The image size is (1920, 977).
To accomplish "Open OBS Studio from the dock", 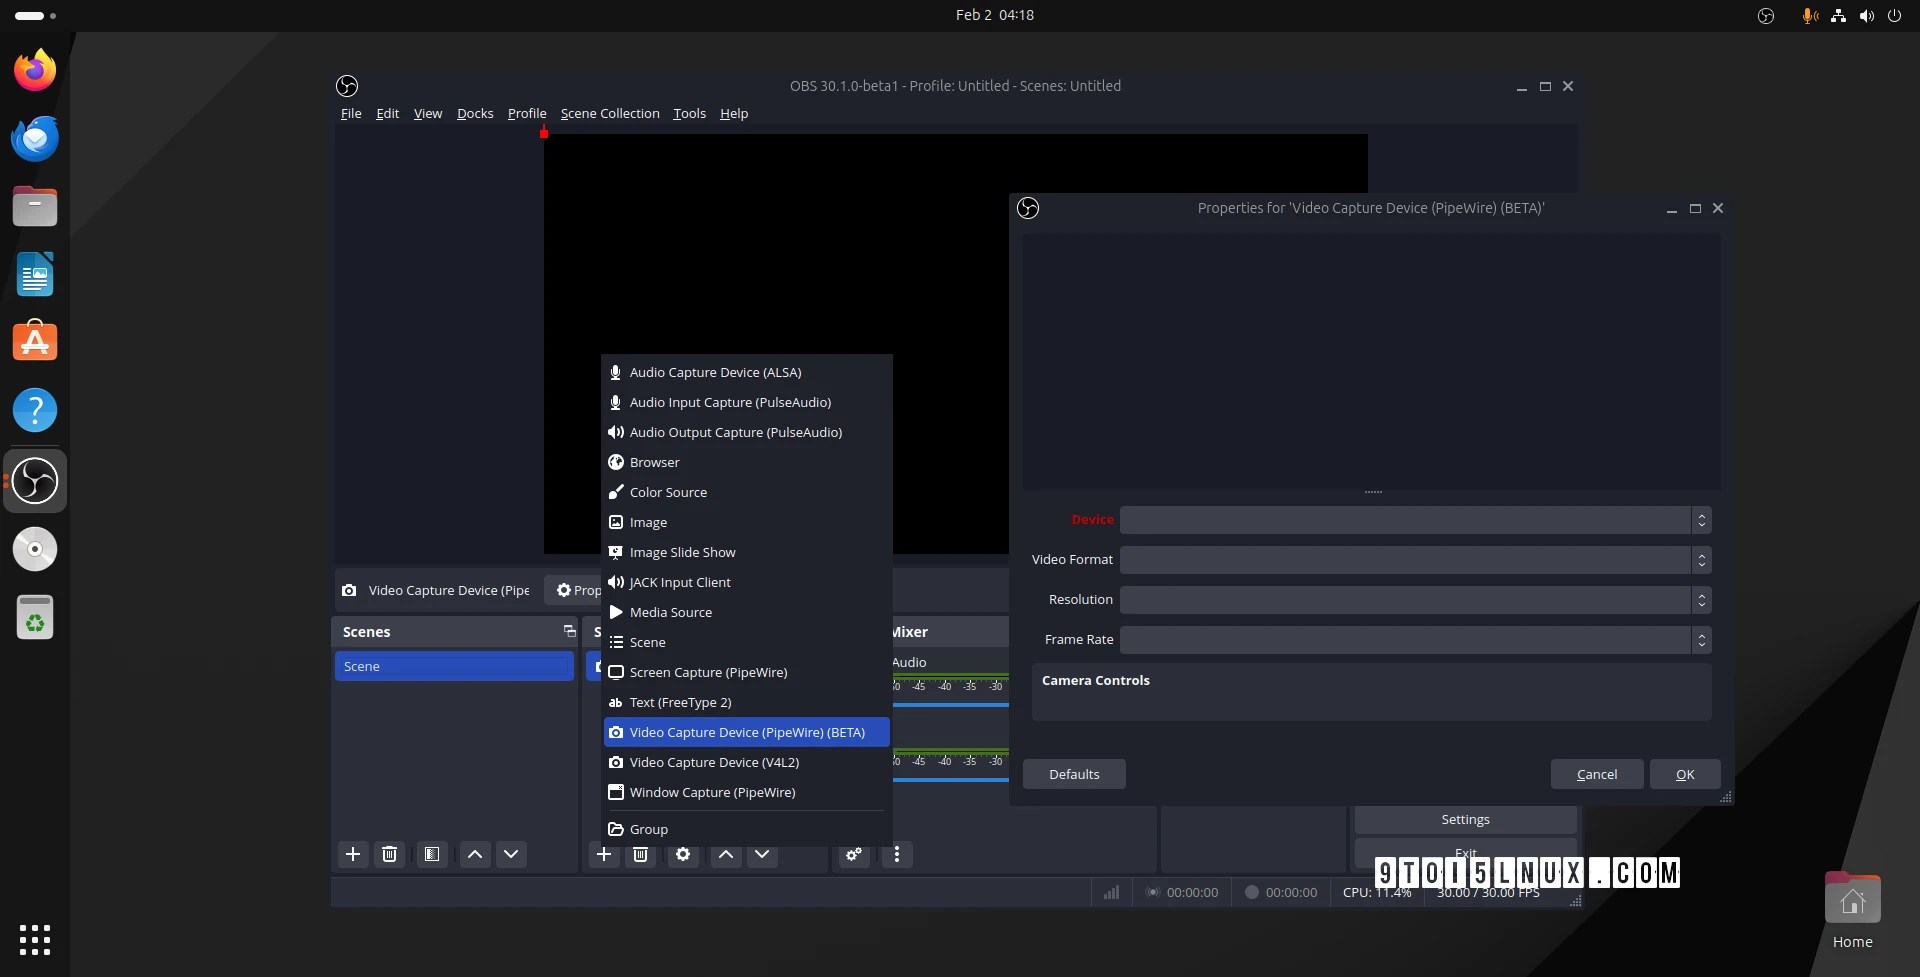I will [x=35, y=481].
